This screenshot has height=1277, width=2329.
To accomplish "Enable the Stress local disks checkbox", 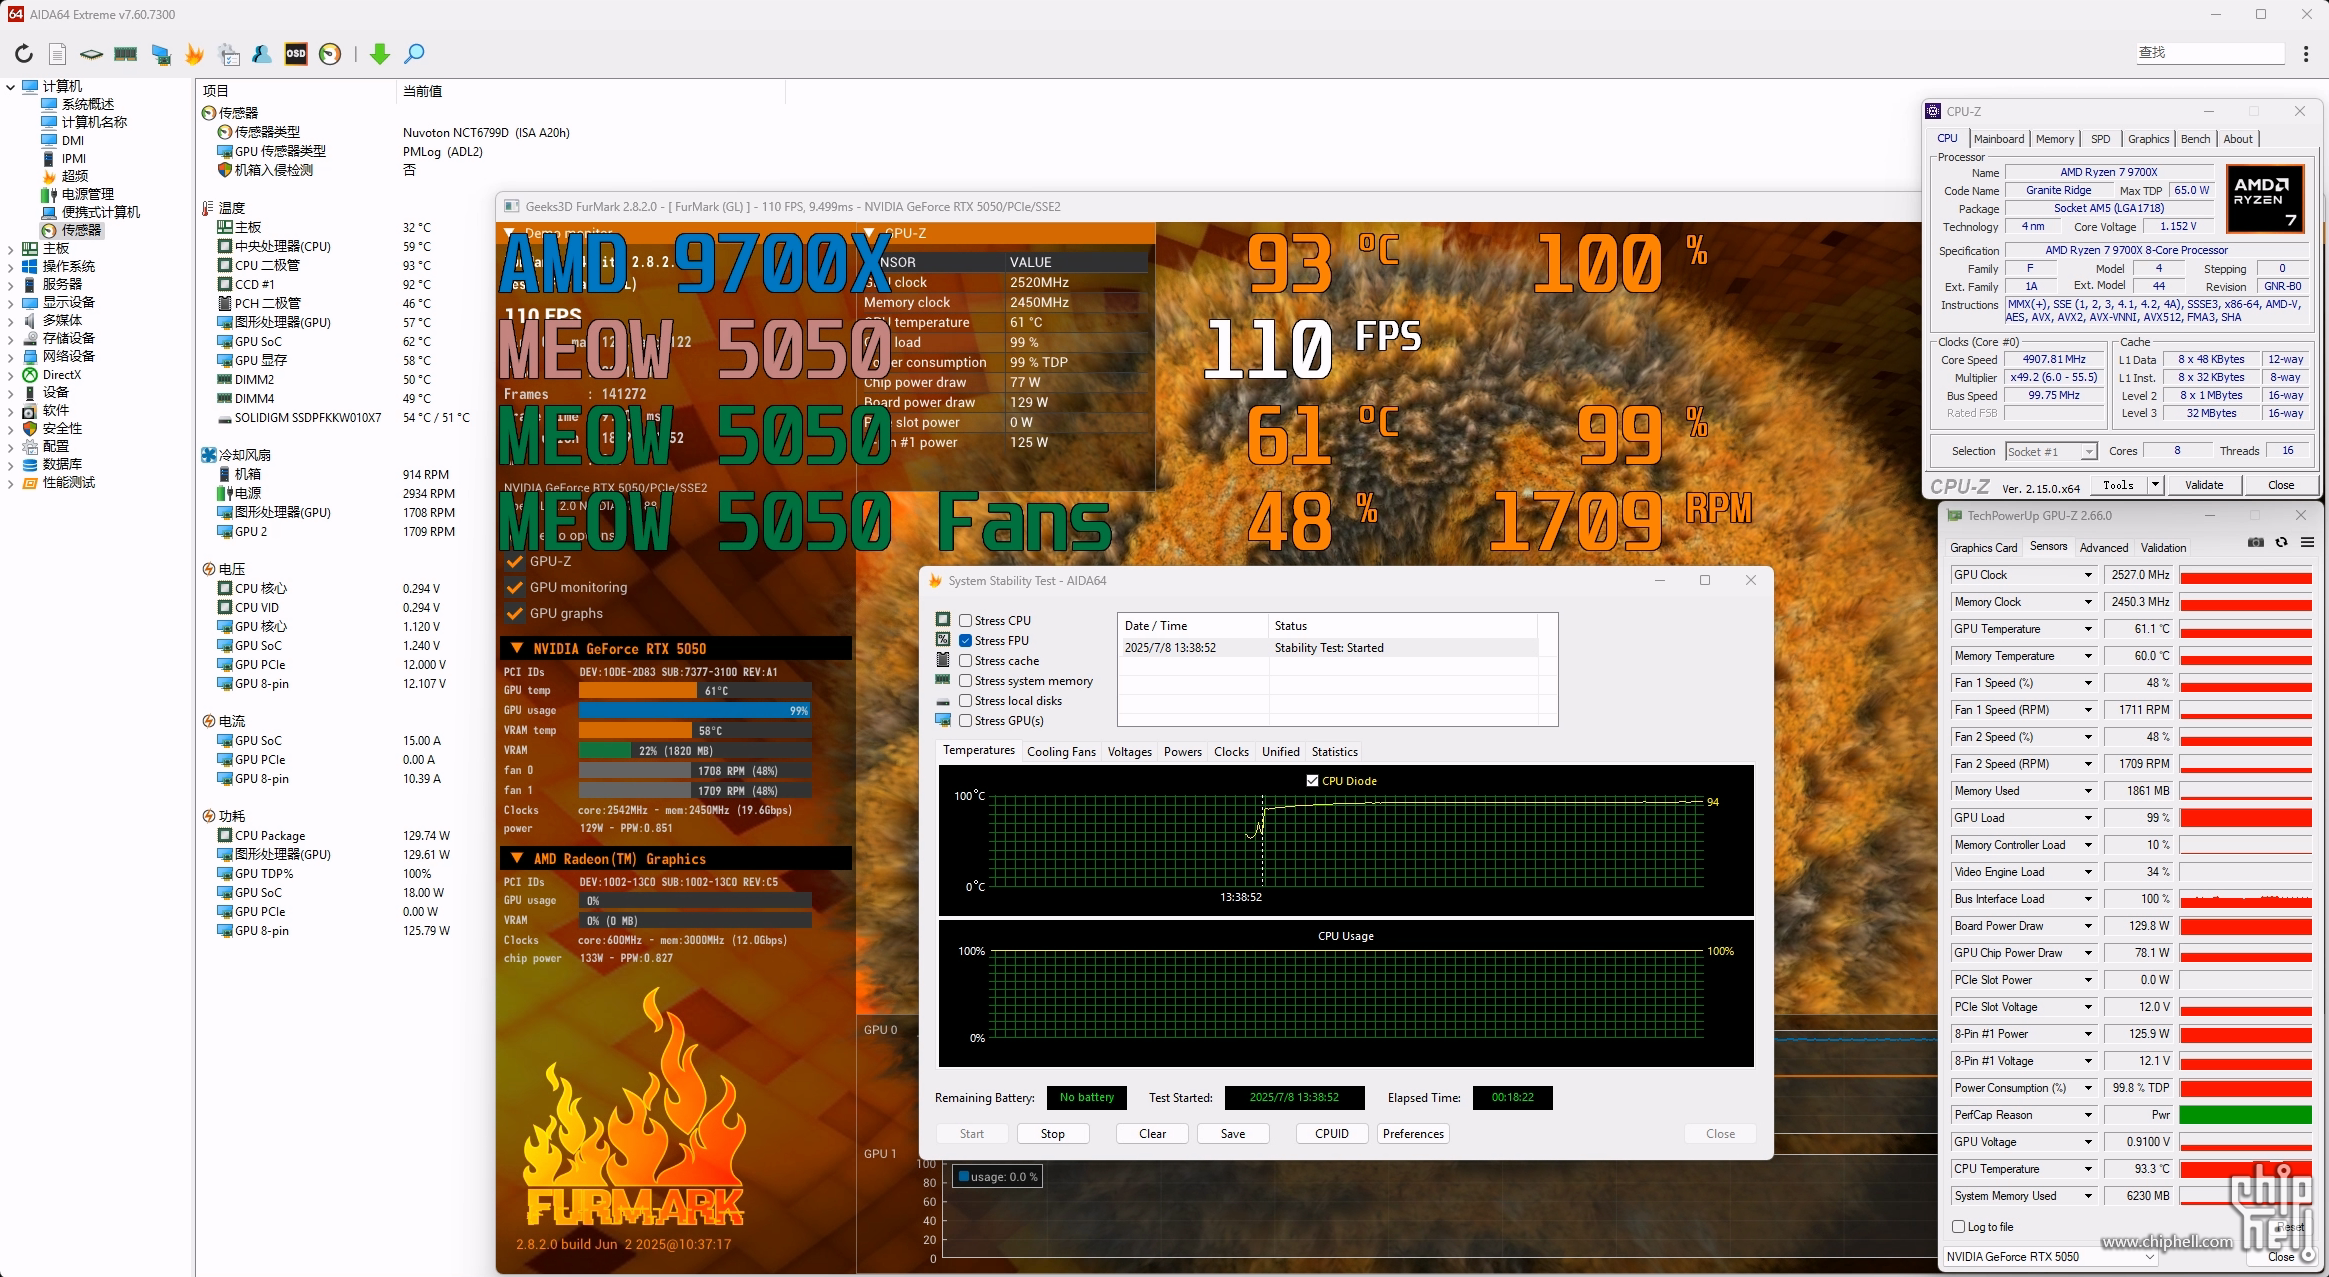I will [966, 701].
